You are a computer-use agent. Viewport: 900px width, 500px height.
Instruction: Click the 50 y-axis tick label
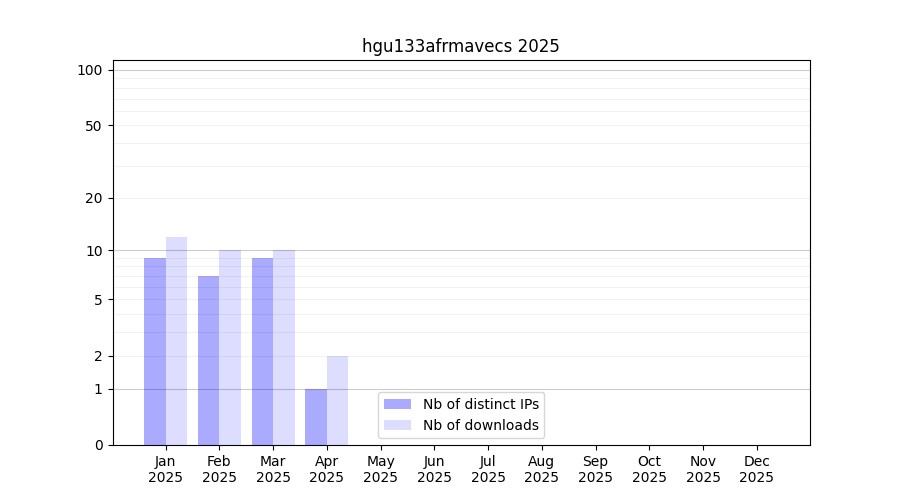pyautogui.click(x=94, y=126)
